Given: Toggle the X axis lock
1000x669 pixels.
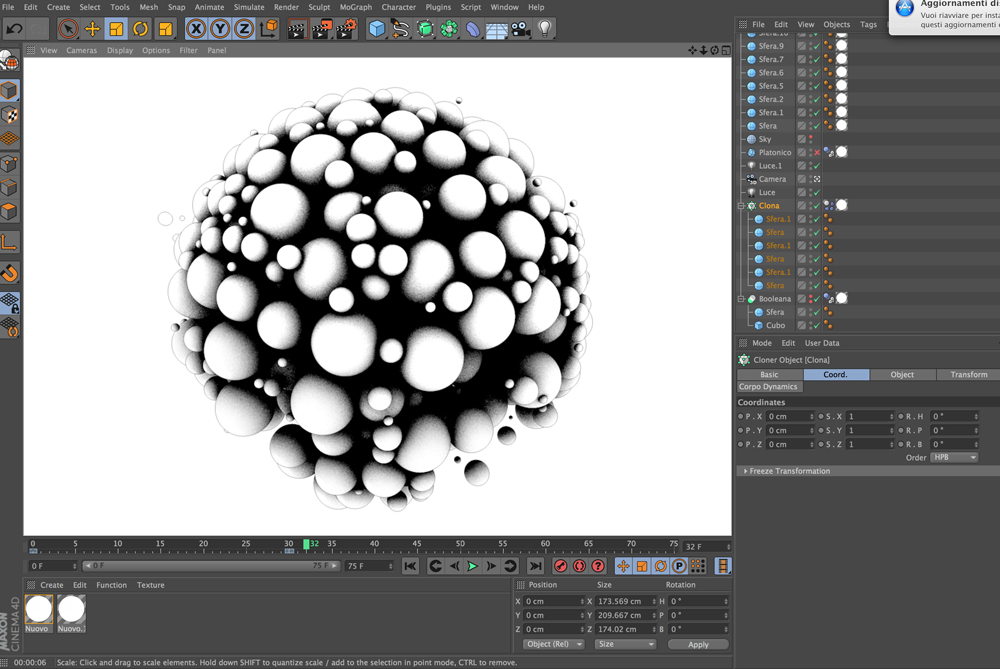Looking at the screenshot, I should 196,29.
